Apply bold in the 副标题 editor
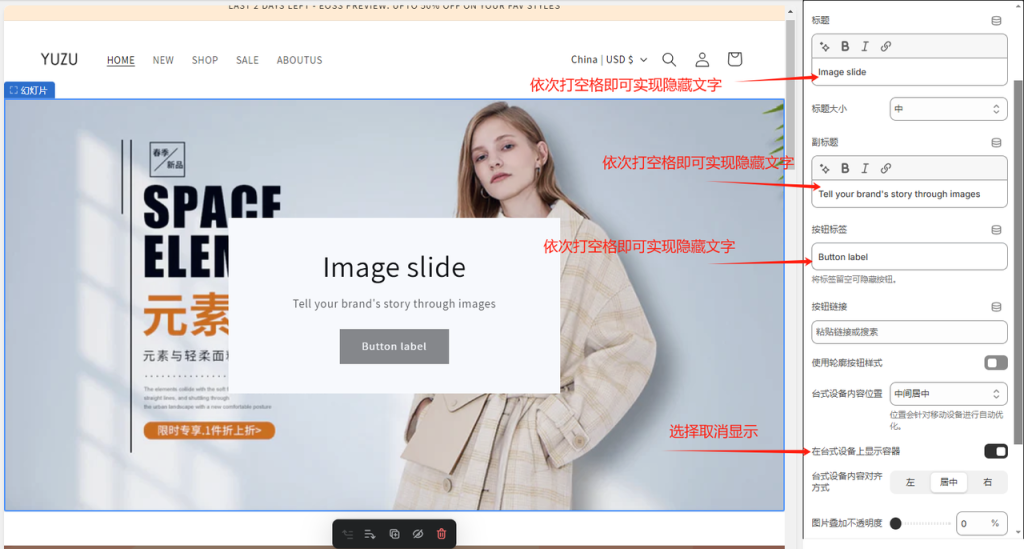 845,168
